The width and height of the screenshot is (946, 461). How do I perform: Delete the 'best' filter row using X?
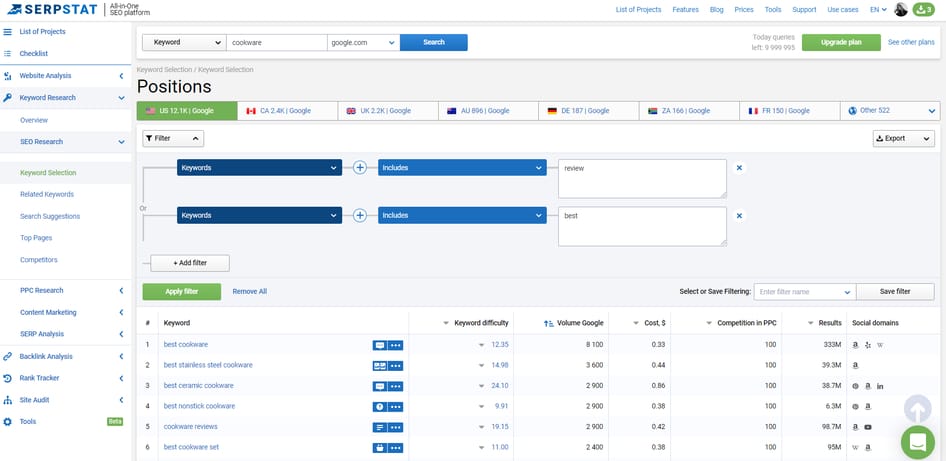pos(739,215)
